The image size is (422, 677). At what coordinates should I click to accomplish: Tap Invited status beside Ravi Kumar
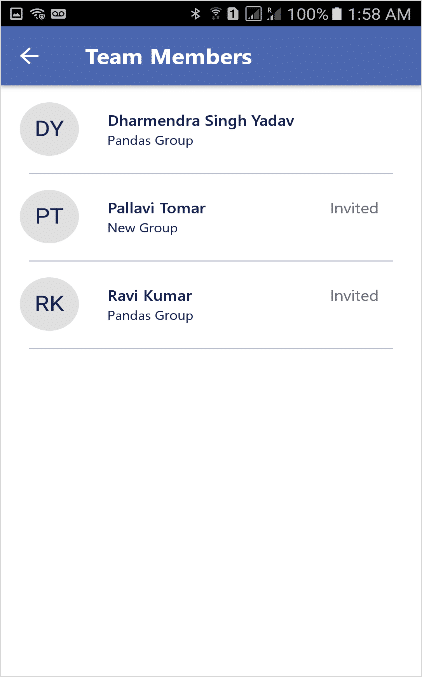354,296
